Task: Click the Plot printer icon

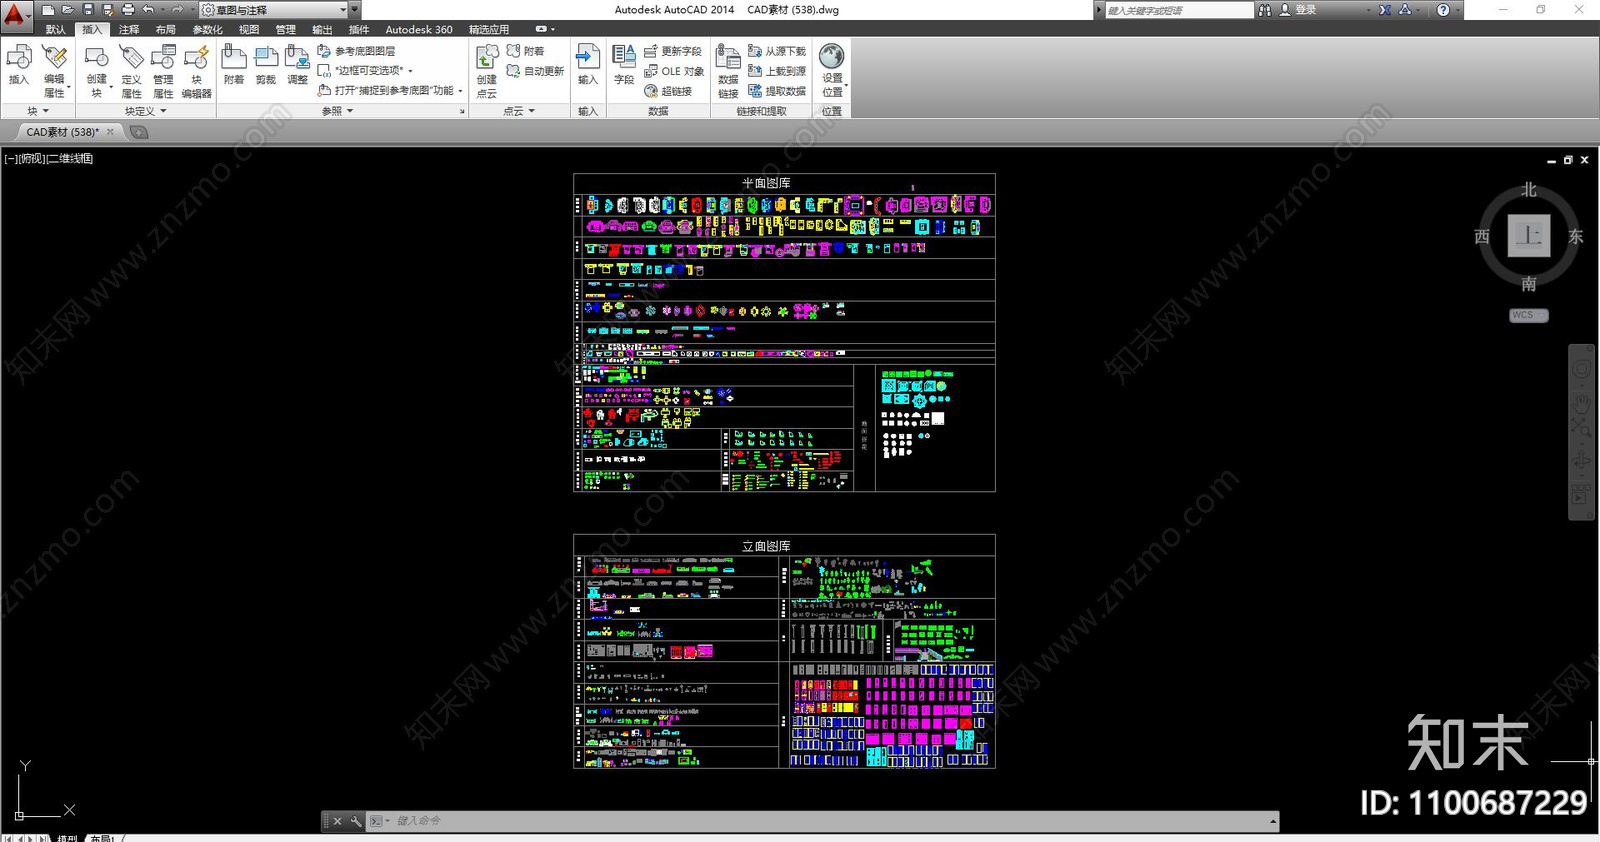Action: coord(128,10)
